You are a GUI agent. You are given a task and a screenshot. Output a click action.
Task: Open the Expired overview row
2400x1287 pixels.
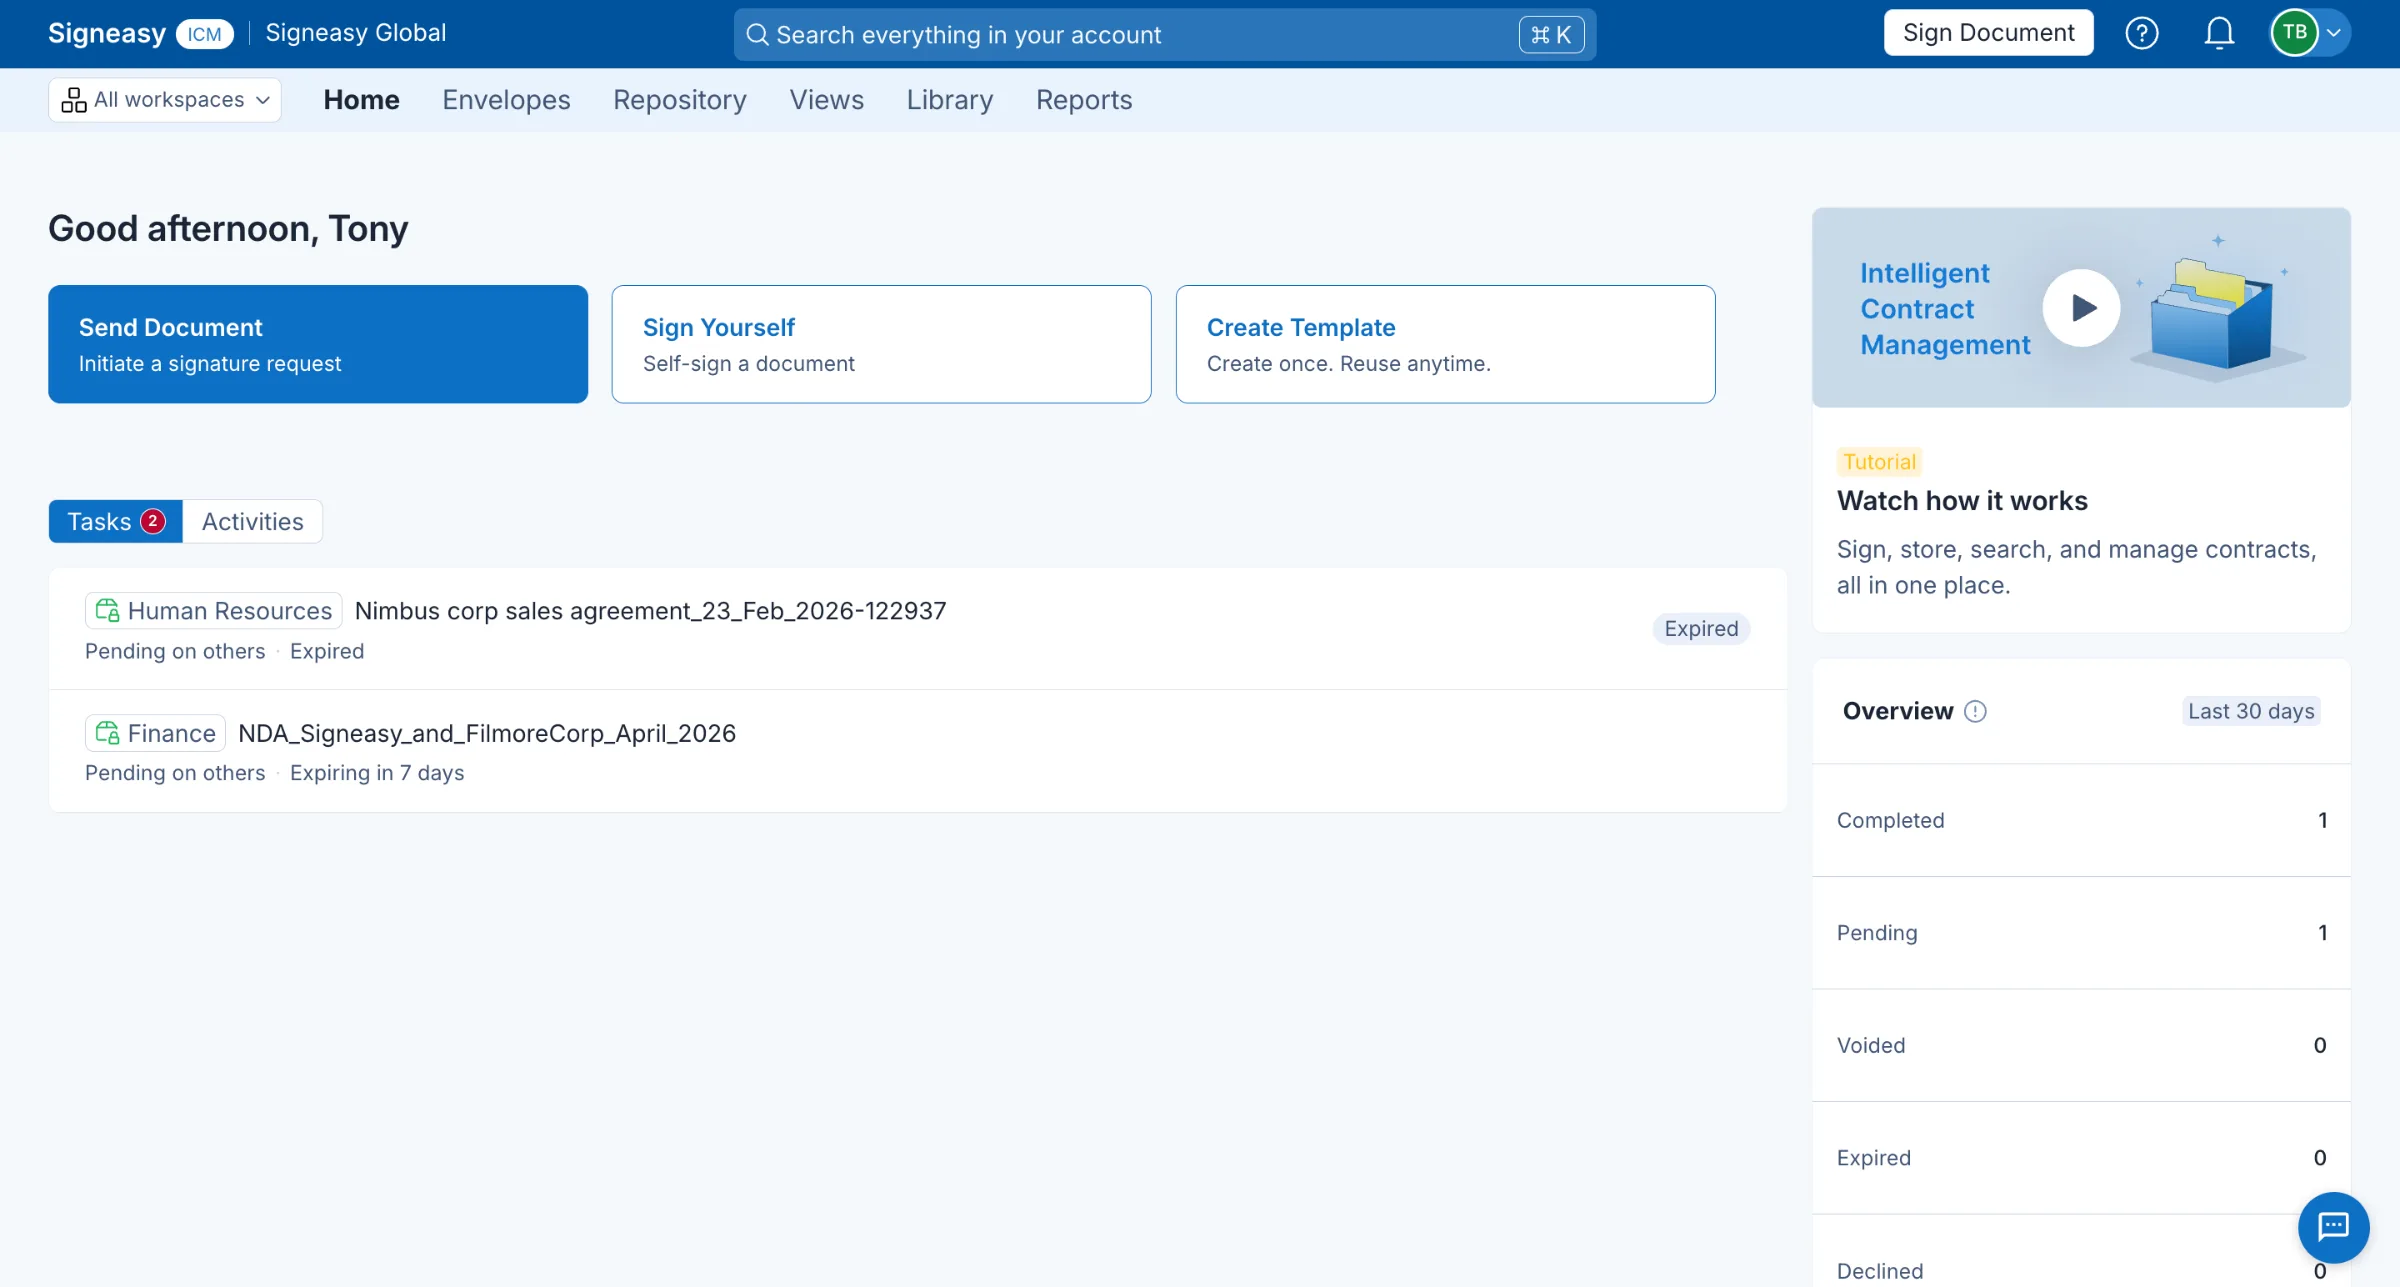point(2081,1158)
